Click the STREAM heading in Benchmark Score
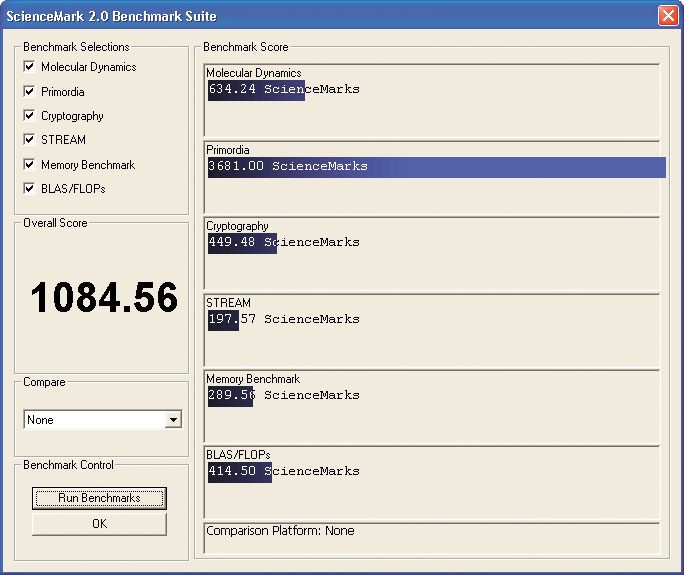This screenshot has height=575, width=684. (228, 303)
